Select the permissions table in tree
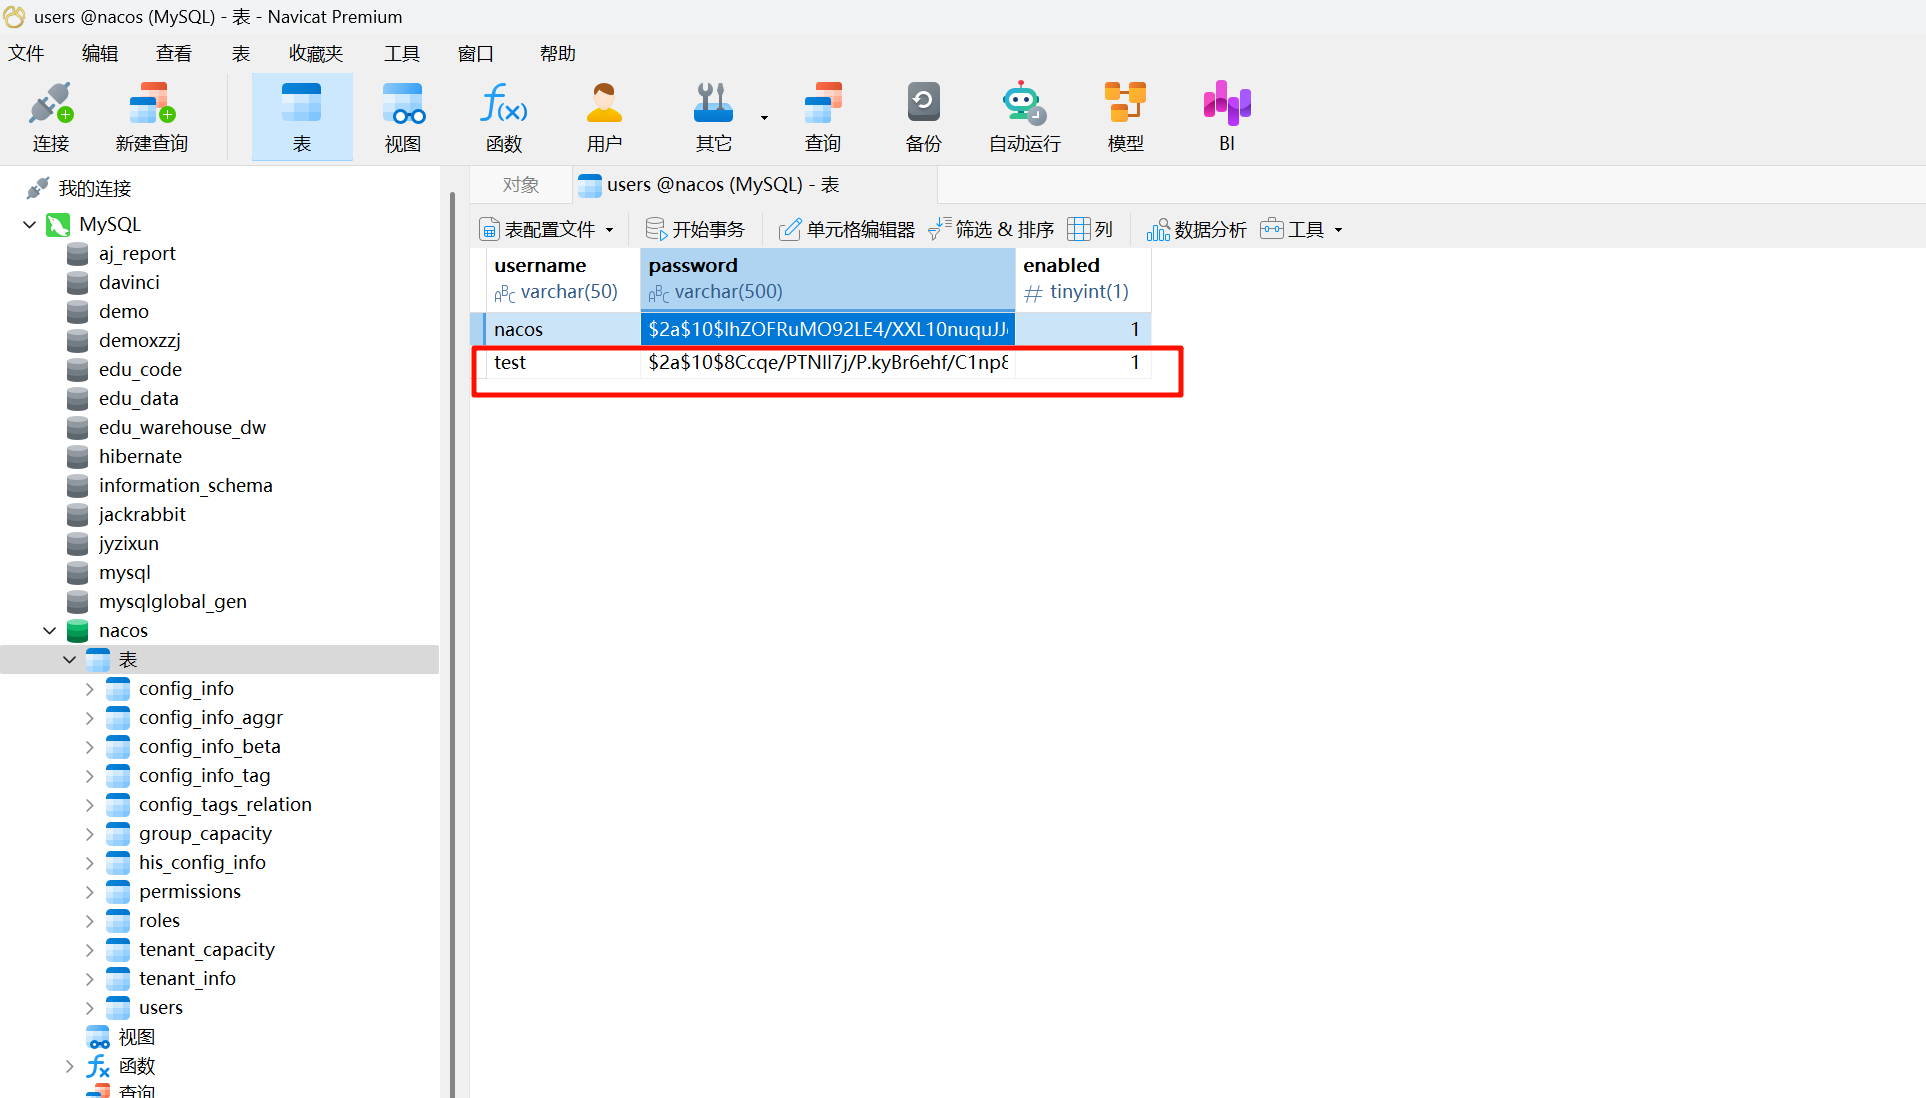The image size is (1926, 1098). click(x=189, y=892)
